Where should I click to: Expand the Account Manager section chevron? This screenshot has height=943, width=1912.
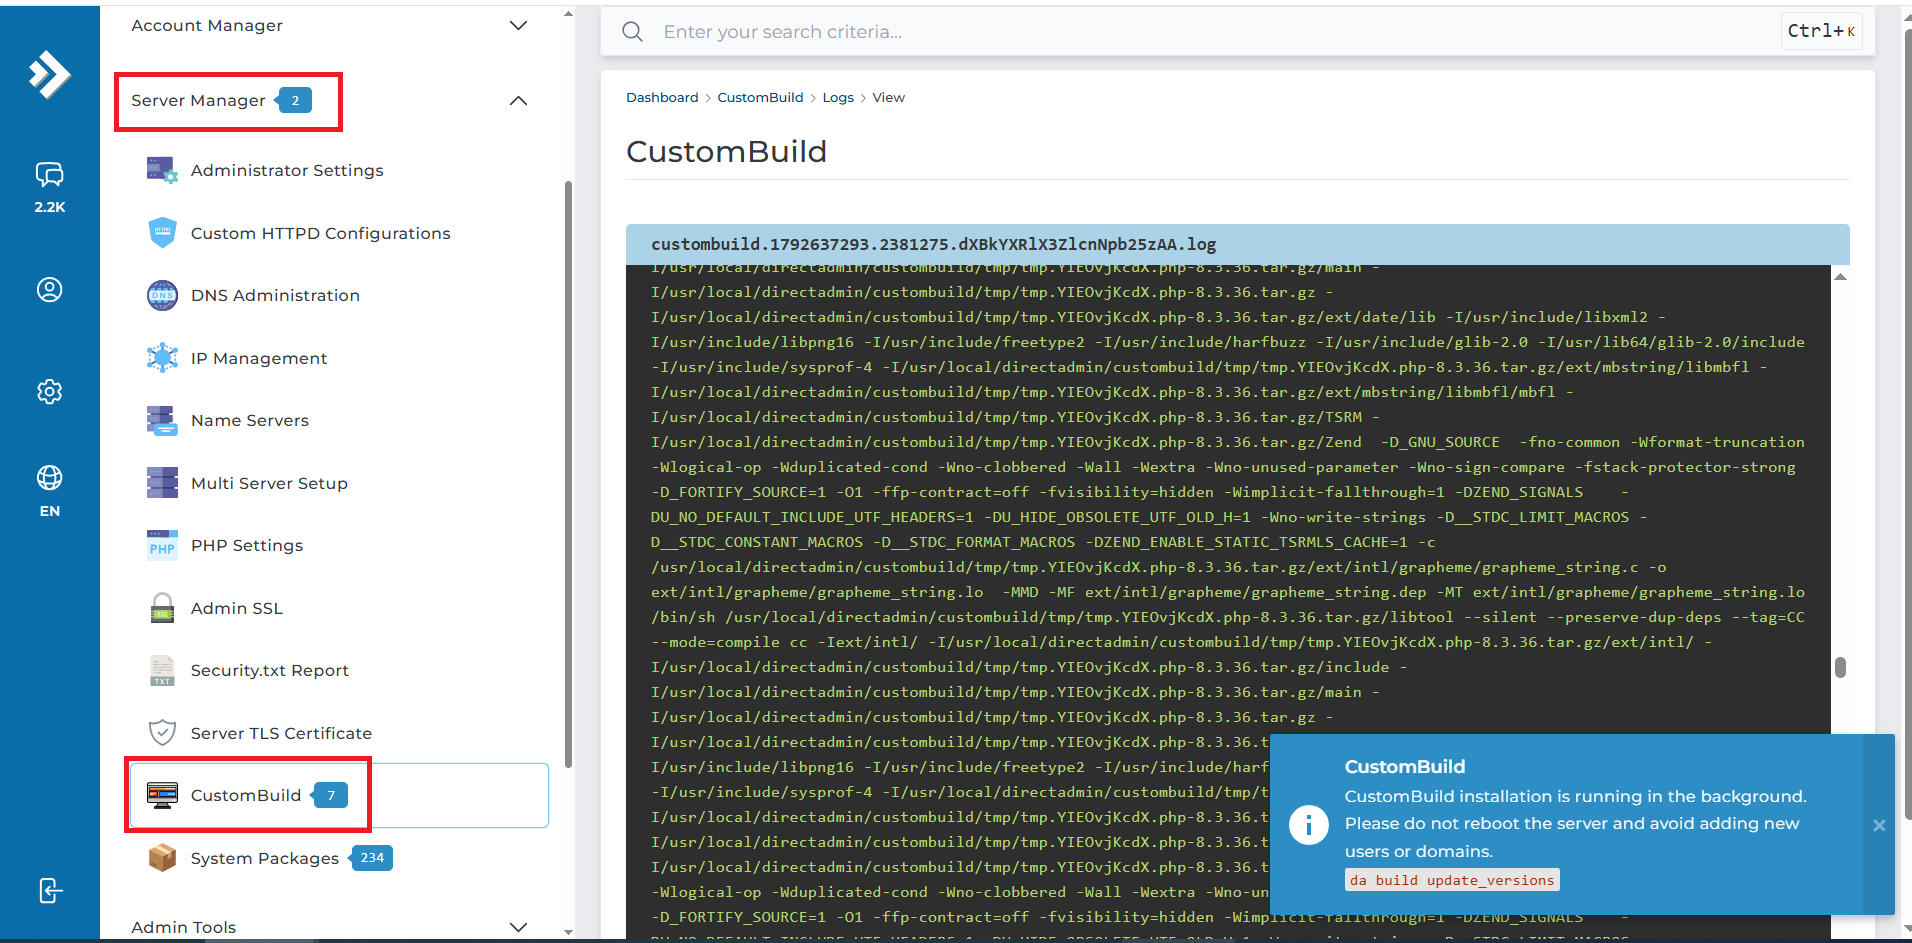[518, 25]
